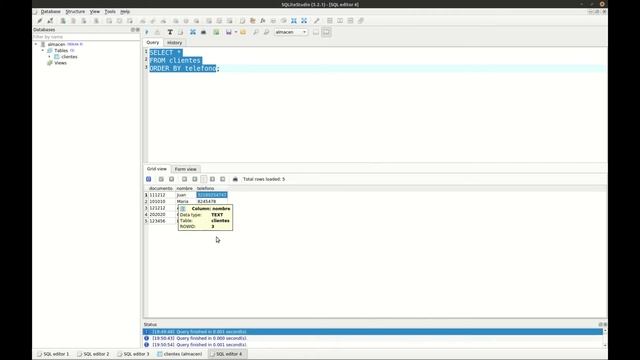
Task: Collapse the almacen database tree node
Action: coord(36,44)
